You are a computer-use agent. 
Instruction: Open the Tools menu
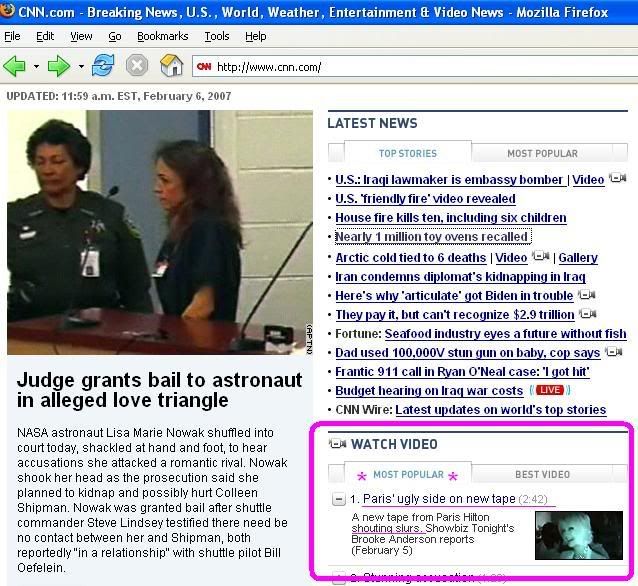[217, 36]
